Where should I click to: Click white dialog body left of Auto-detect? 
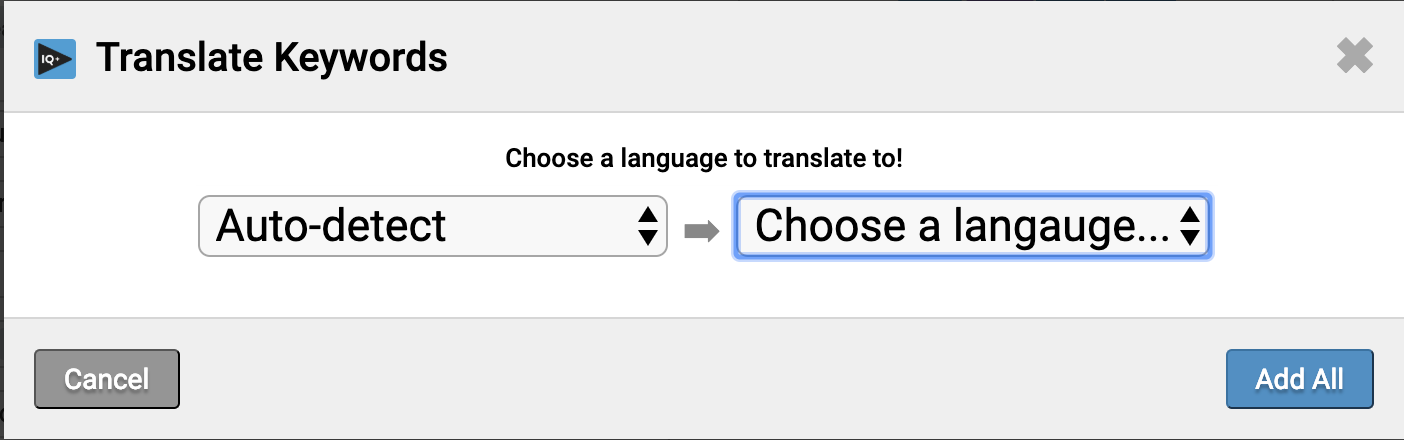[x=100, y=226]
